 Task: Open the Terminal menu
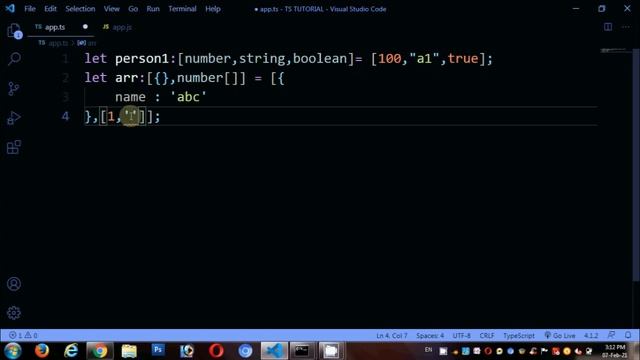click(182, 9)
